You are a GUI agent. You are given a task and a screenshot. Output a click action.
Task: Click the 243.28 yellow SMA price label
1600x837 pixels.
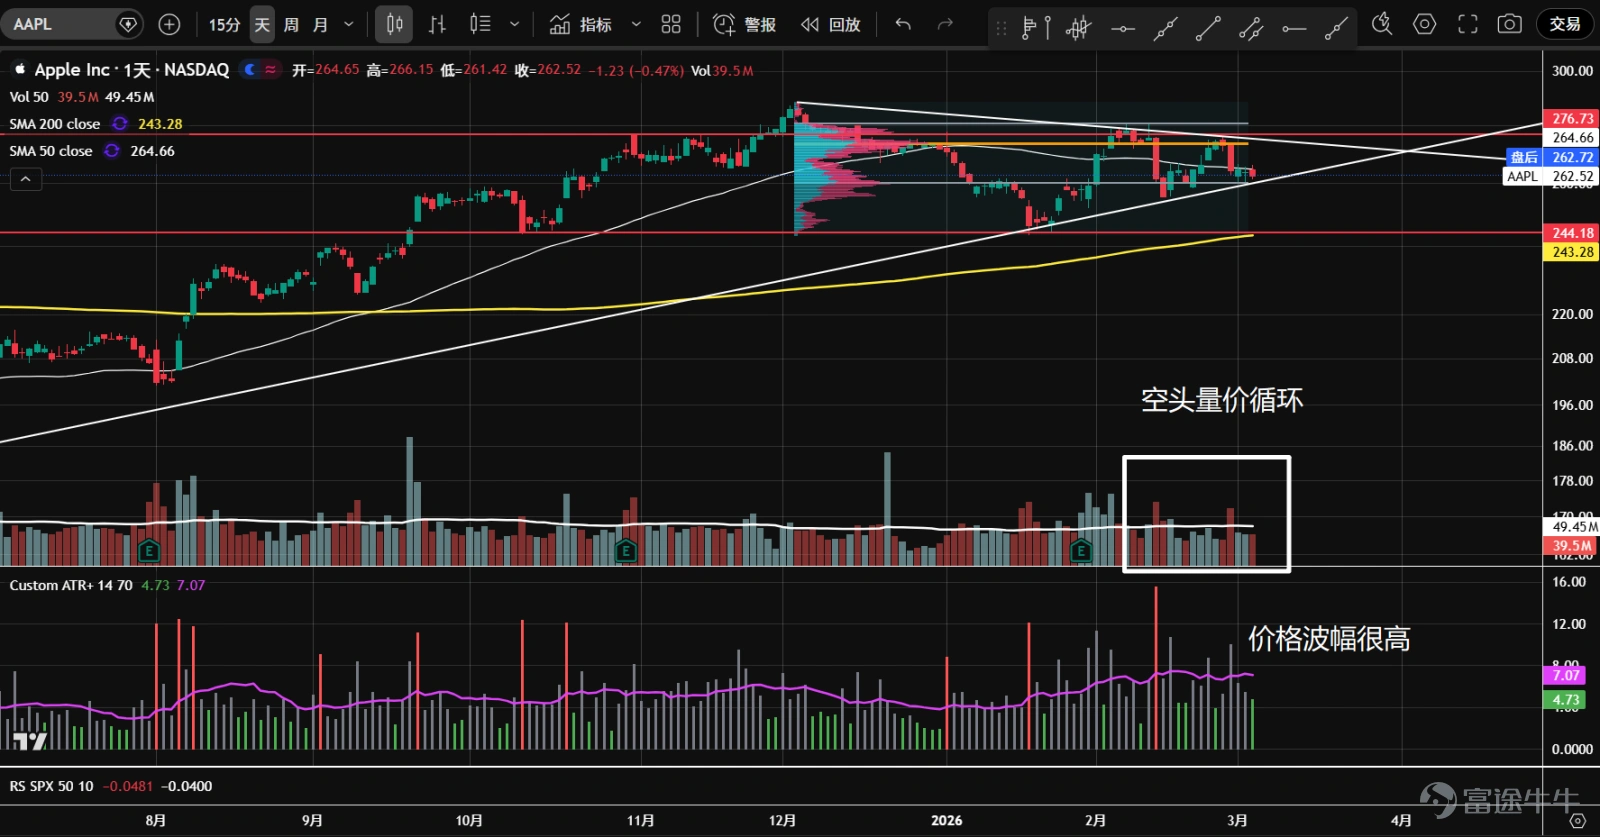pyautogui.click(x=1571, y=252)
